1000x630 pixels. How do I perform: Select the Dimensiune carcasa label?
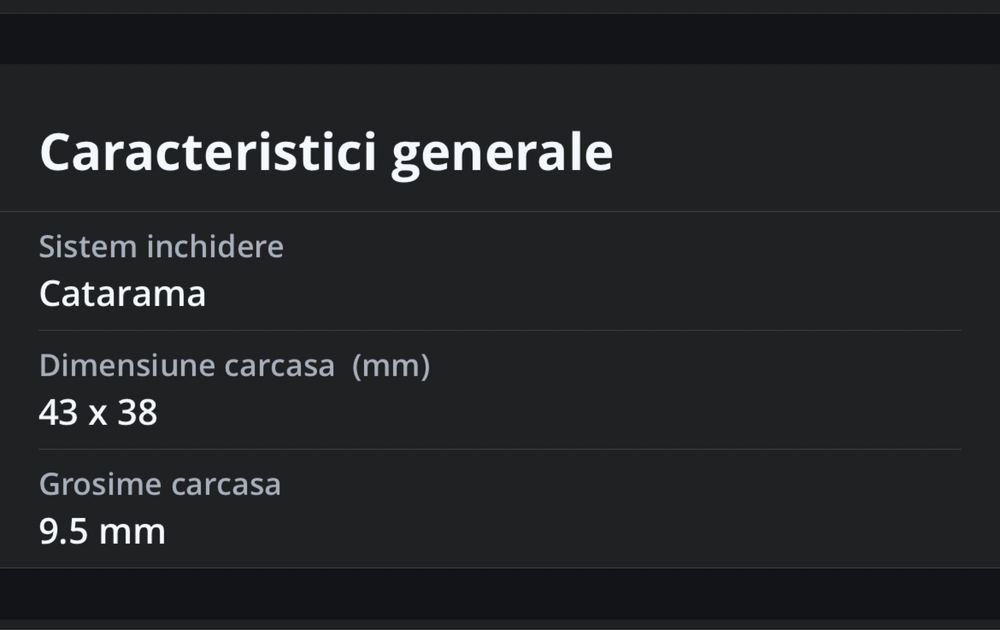[x=187, y=366]
